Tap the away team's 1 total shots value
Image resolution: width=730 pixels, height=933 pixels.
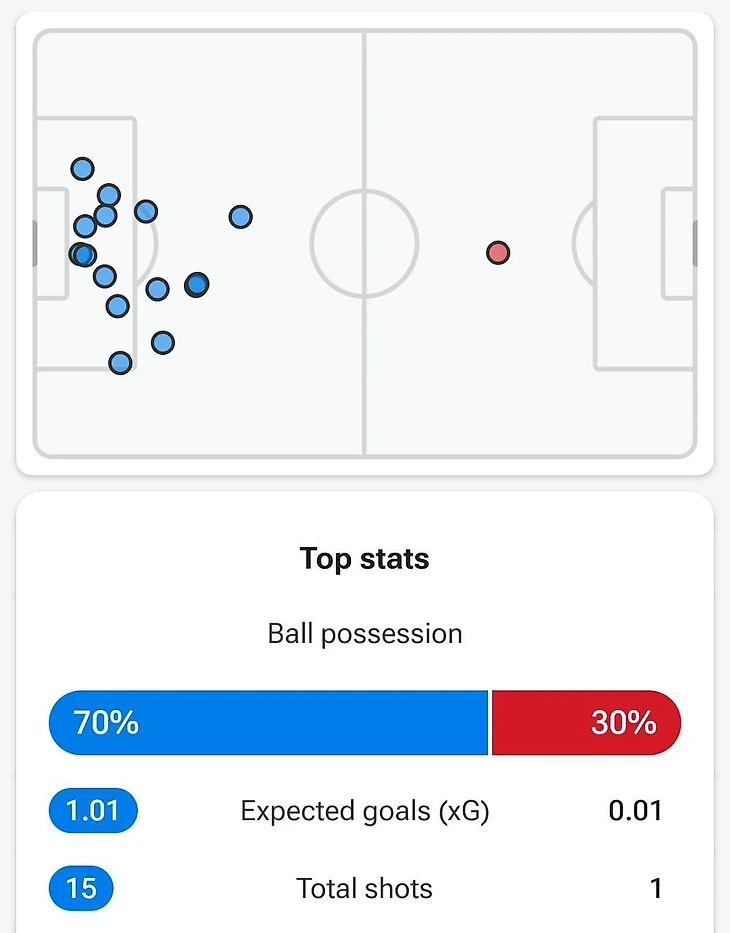[655, 888]
